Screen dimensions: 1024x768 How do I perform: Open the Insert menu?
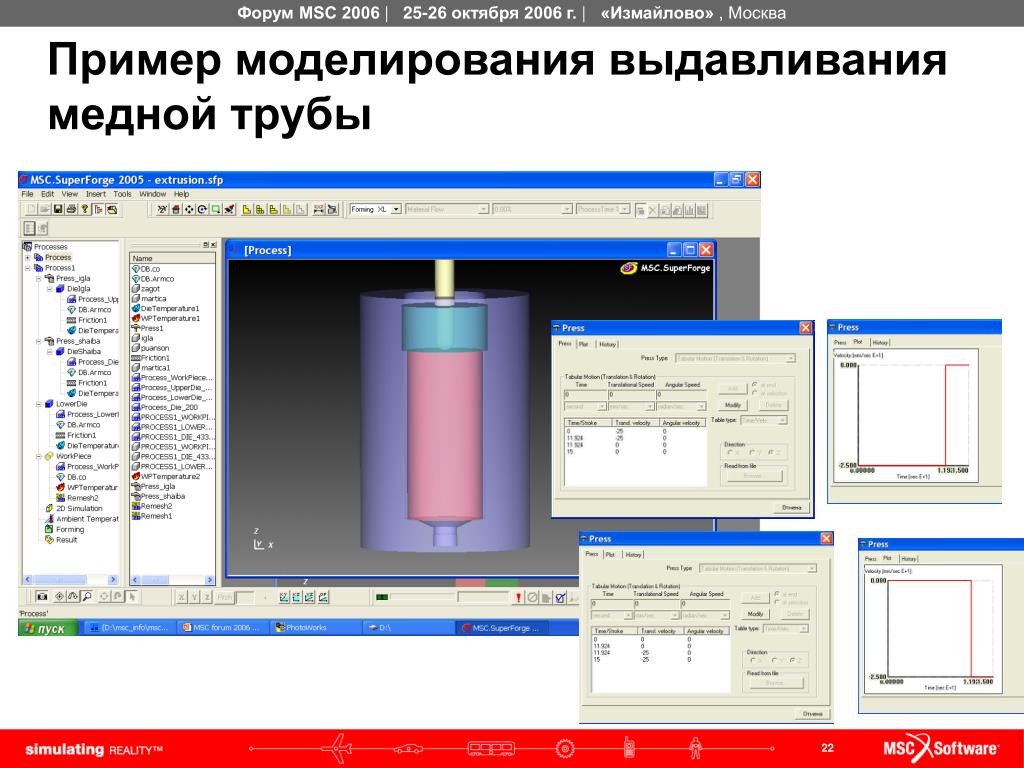[x=95, y=194]
